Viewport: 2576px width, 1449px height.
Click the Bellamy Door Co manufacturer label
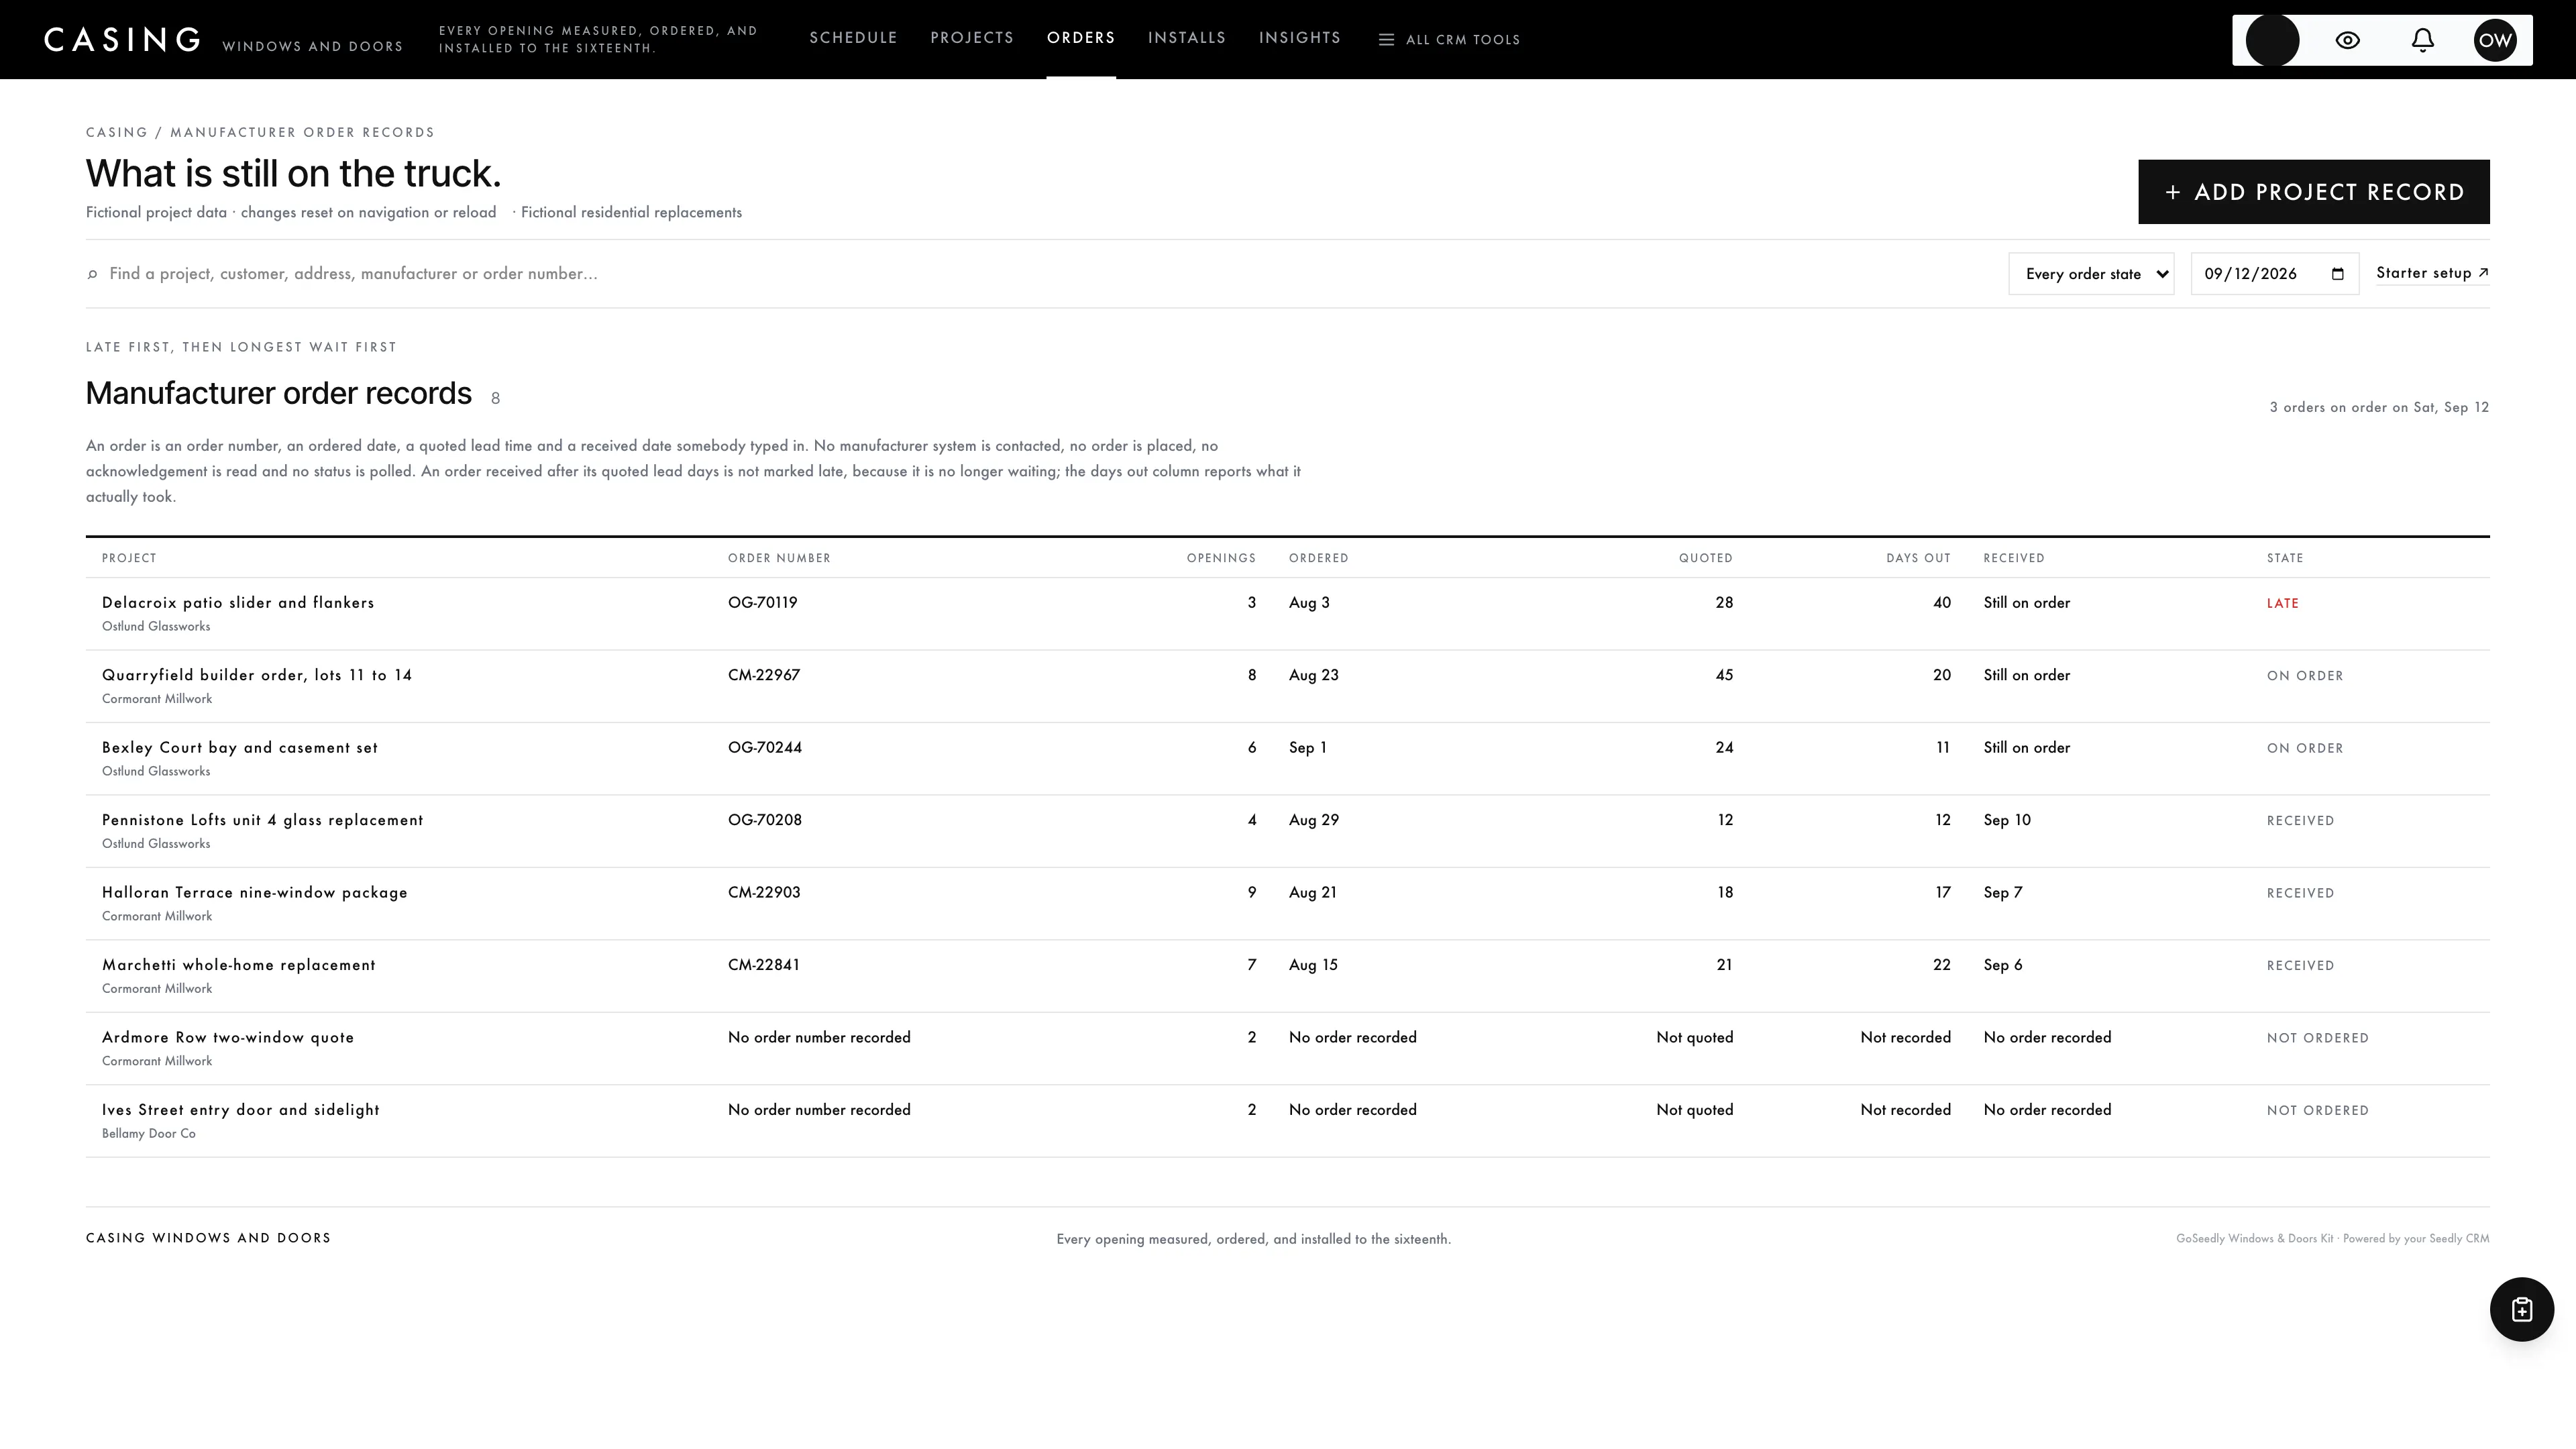pos(149,1133)
